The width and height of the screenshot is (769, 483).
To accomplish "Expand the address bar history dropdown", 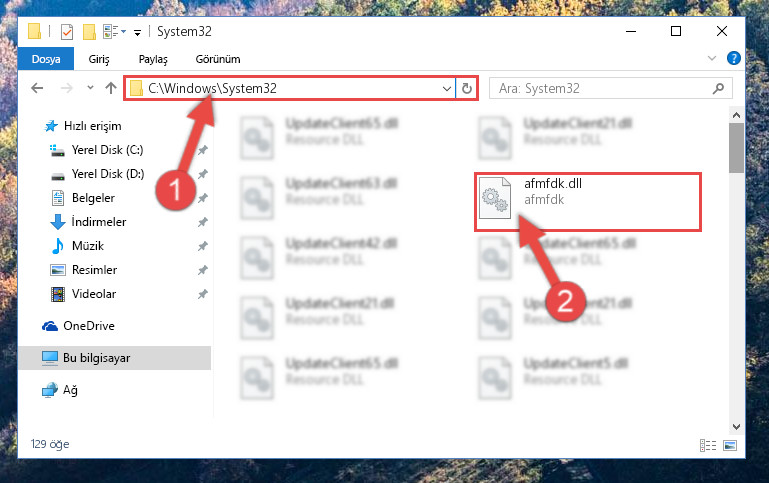I will pos(446,89).
